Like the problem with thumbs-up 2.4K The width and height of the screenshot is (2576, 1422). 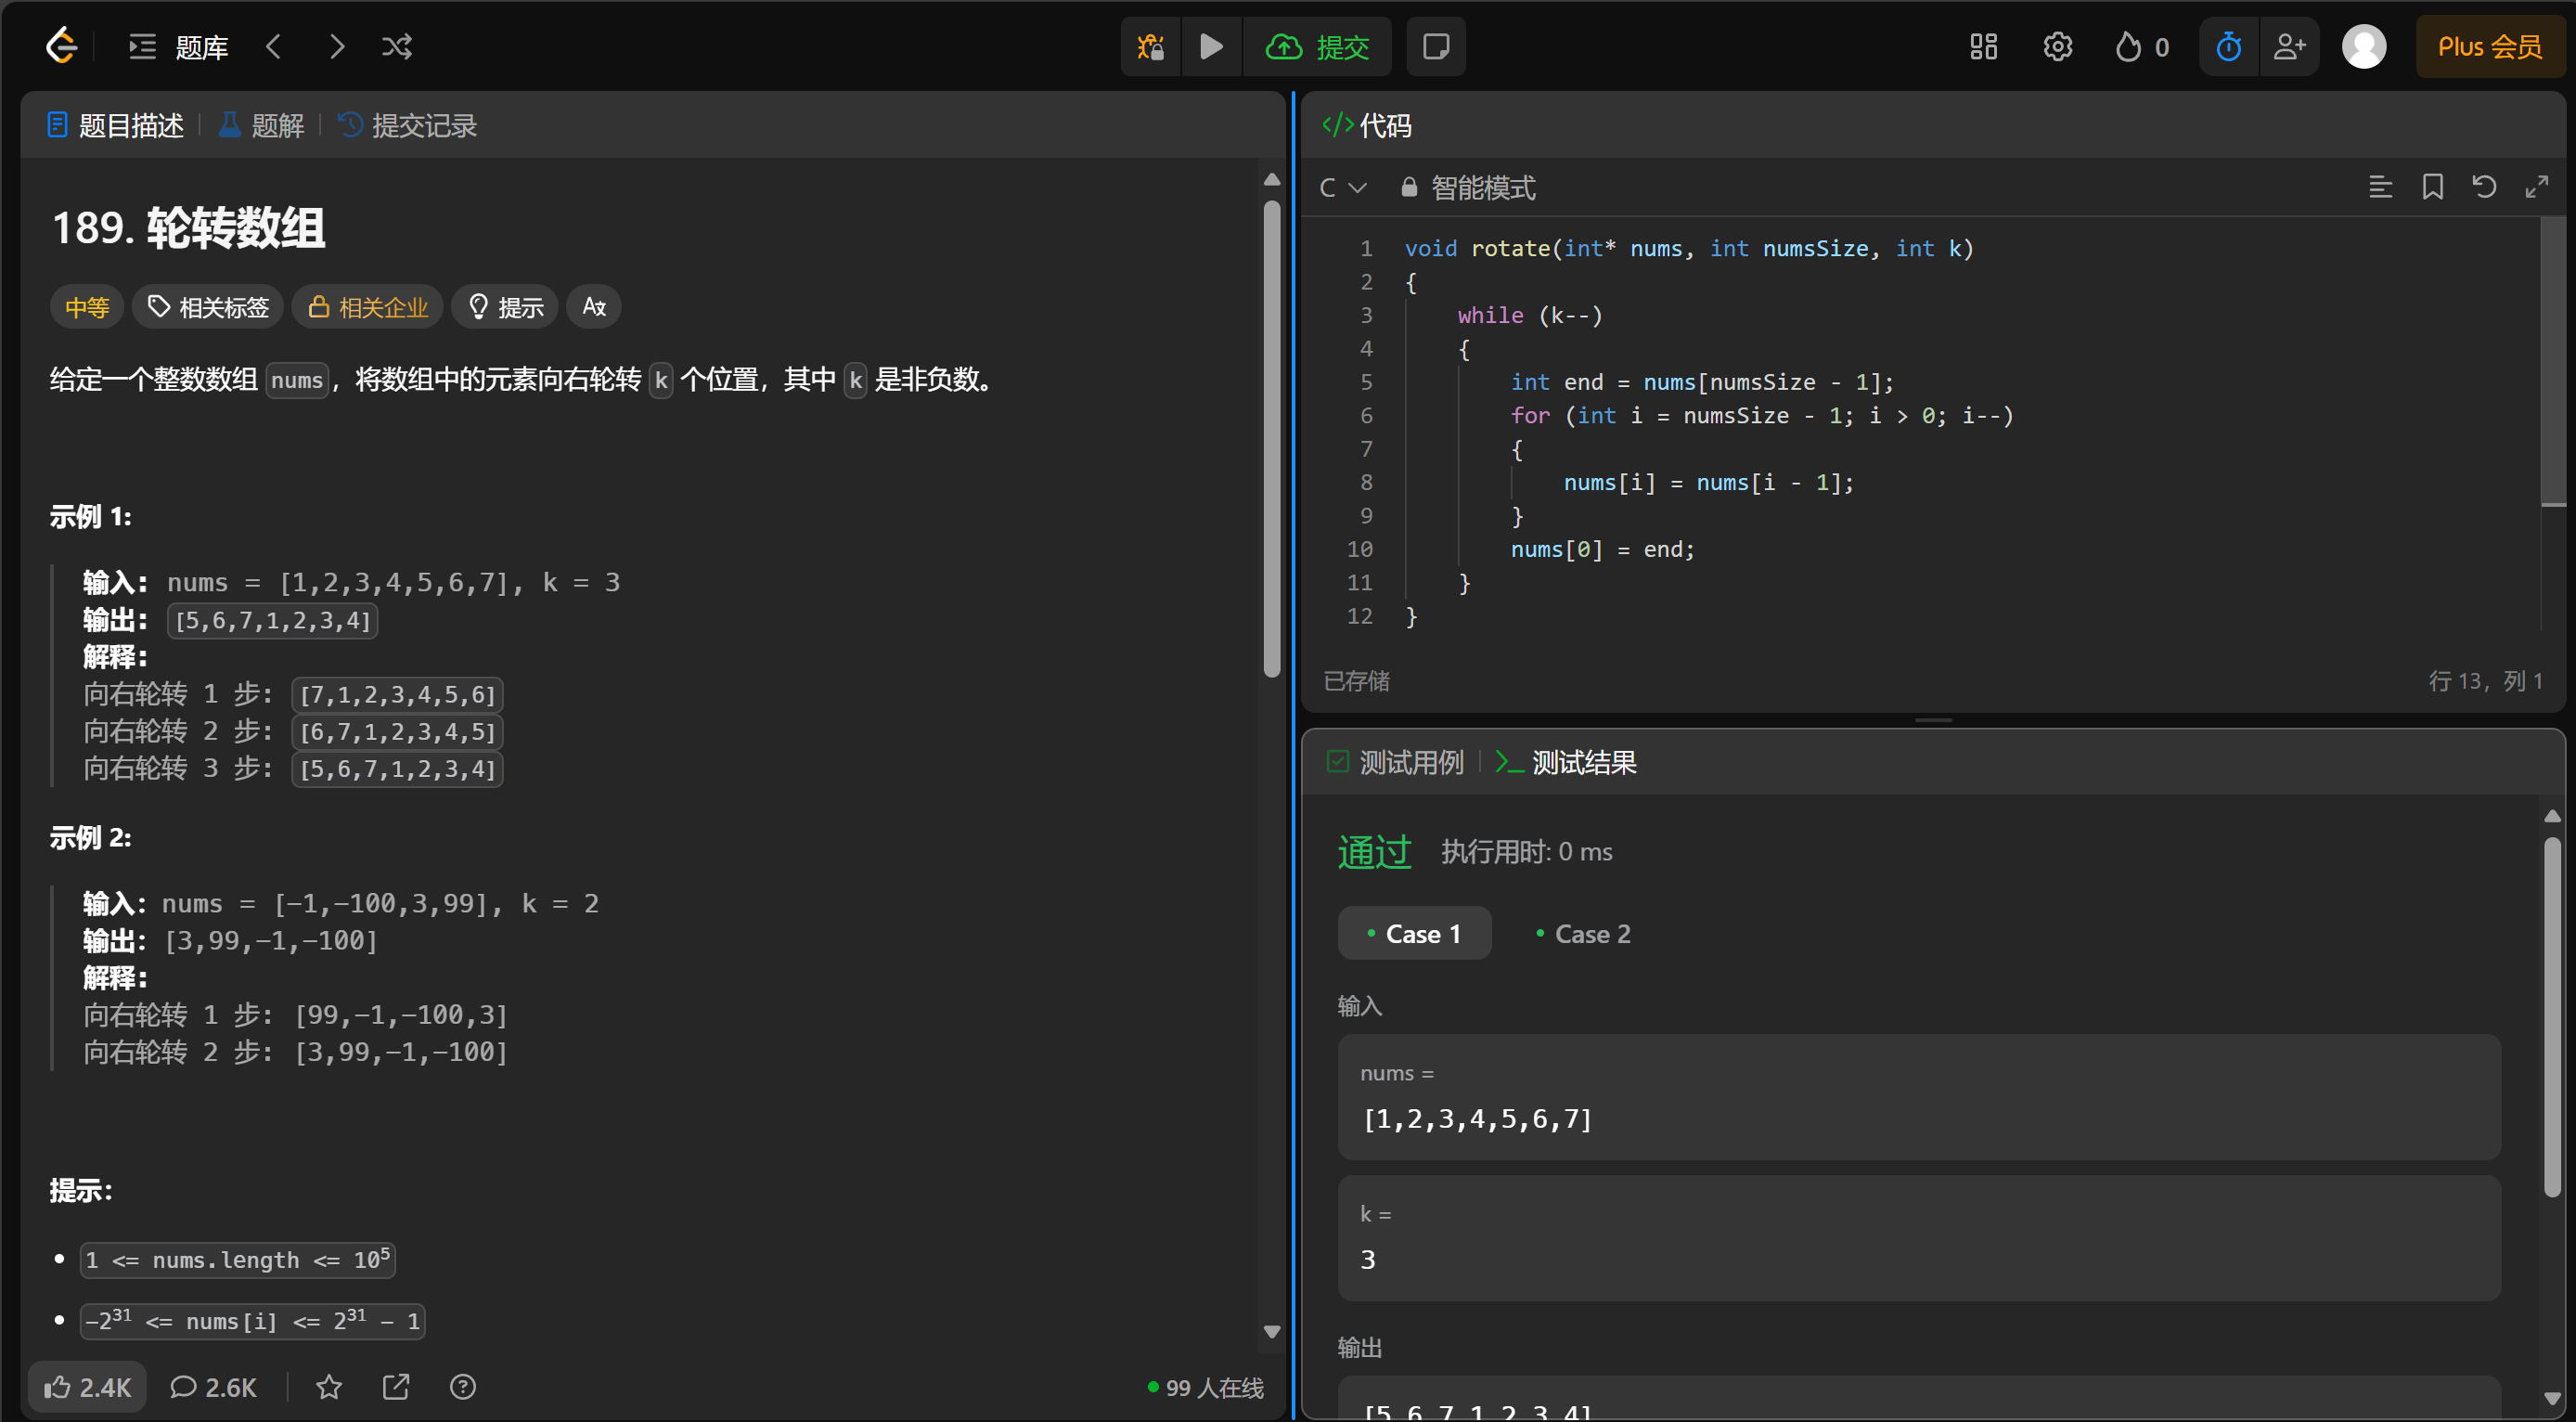[x=87, y=1387]
